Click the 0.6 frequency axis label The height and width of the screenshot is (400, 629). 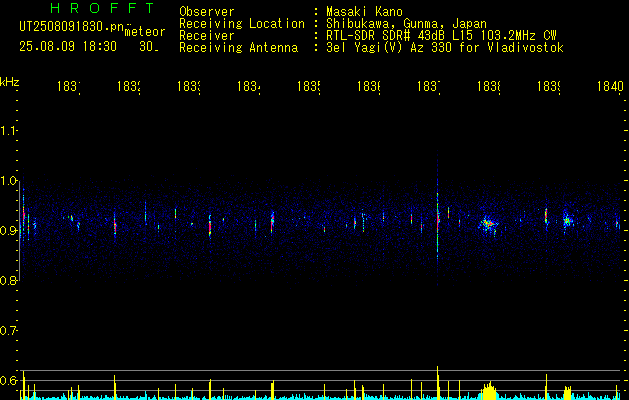coord(9,380)
